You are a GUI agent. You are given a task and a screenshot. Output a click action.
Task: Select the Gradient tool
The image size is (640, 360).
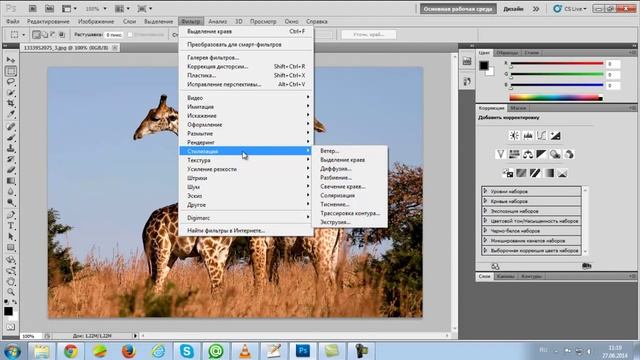point(11,181)
